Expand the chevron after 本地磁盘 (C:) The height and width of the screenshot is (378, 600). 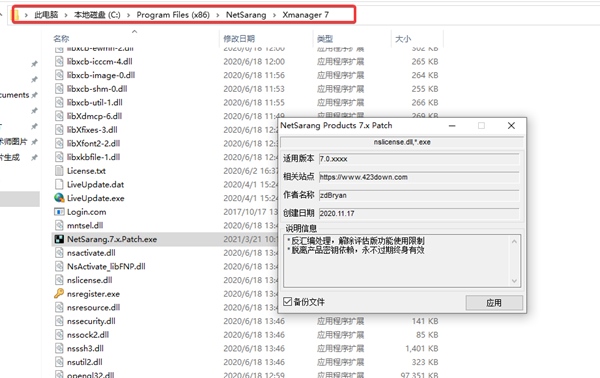pyautogui.click(x=128, y=15)
